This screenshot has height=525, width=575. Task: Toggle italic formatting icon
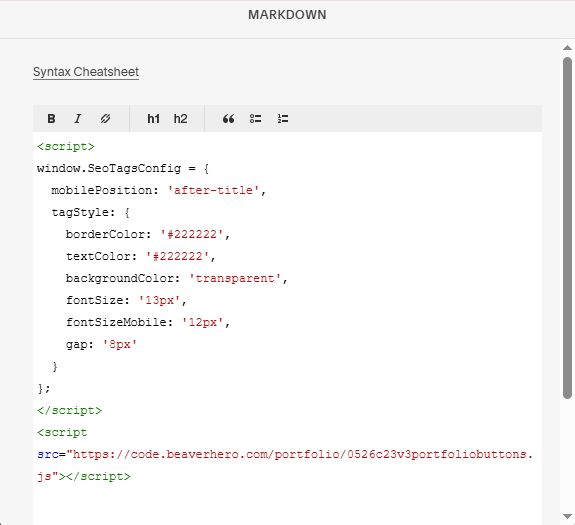pos(78,119)
